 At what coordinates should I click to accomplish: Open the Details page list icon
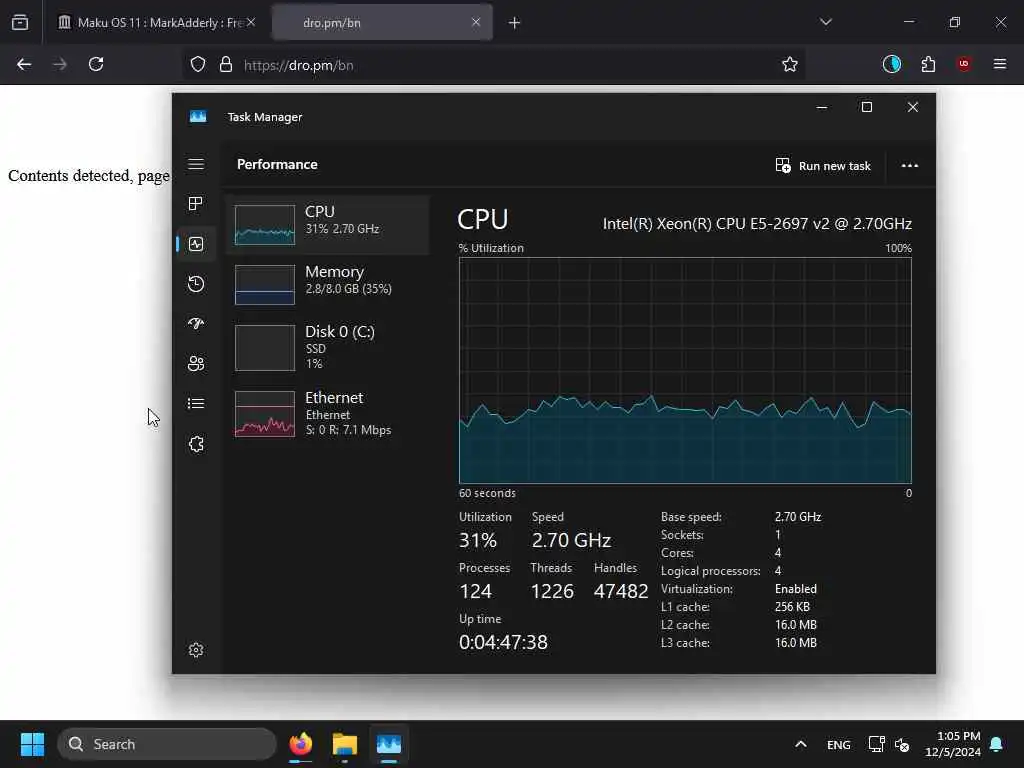[196, 404]
